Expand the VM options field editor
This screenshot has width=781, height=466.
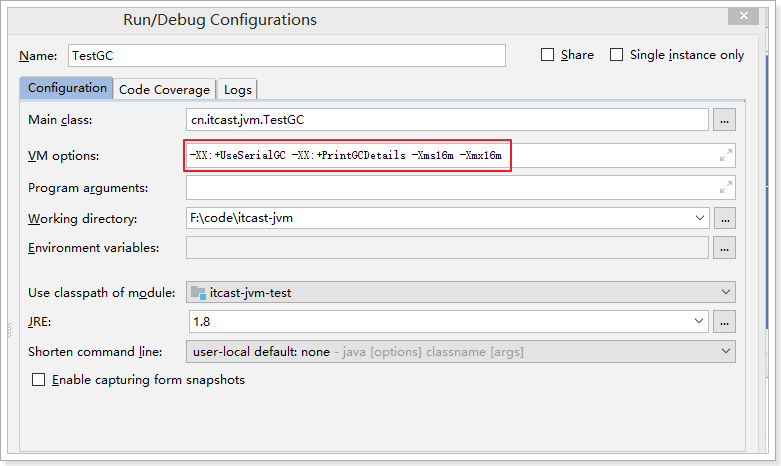pyautogui.click(x=726, y=156)
